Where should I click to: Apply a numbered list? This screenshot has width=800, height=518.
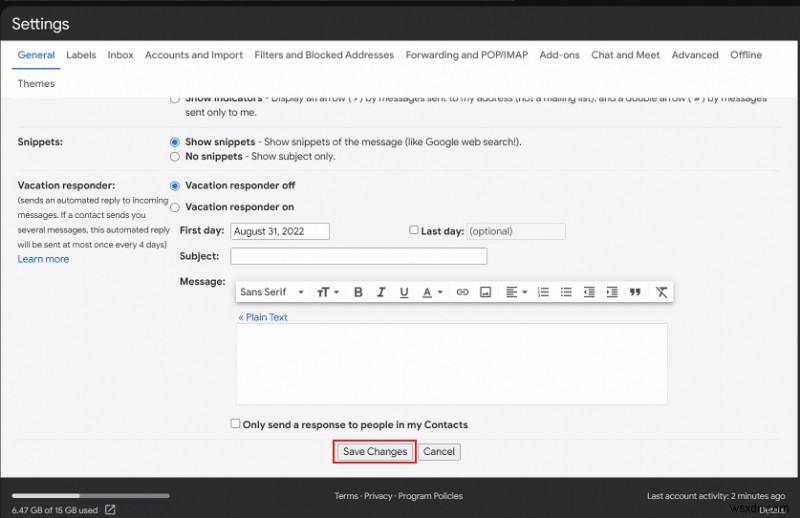543,292
